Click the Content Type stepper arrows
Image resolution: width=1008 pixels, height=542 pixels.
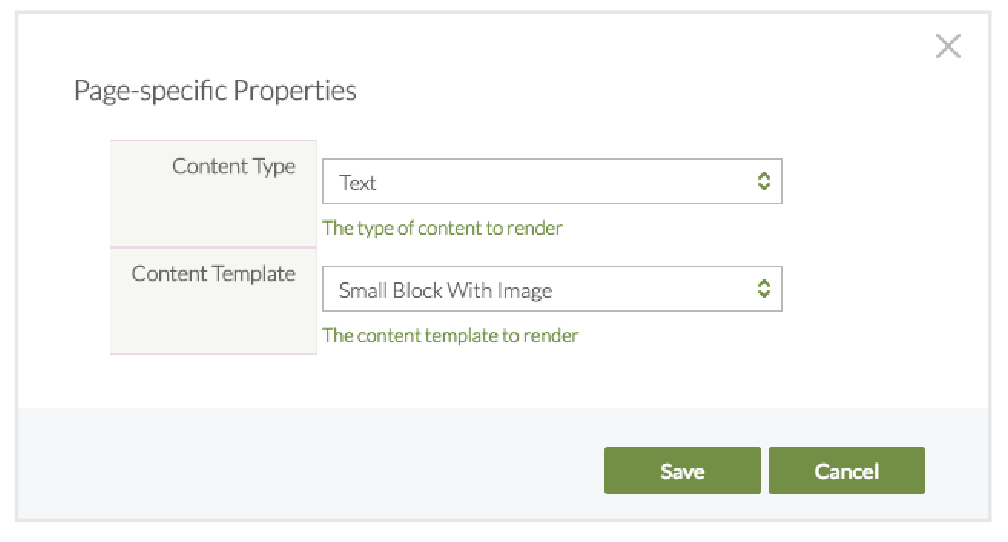(x=764, y=181)
